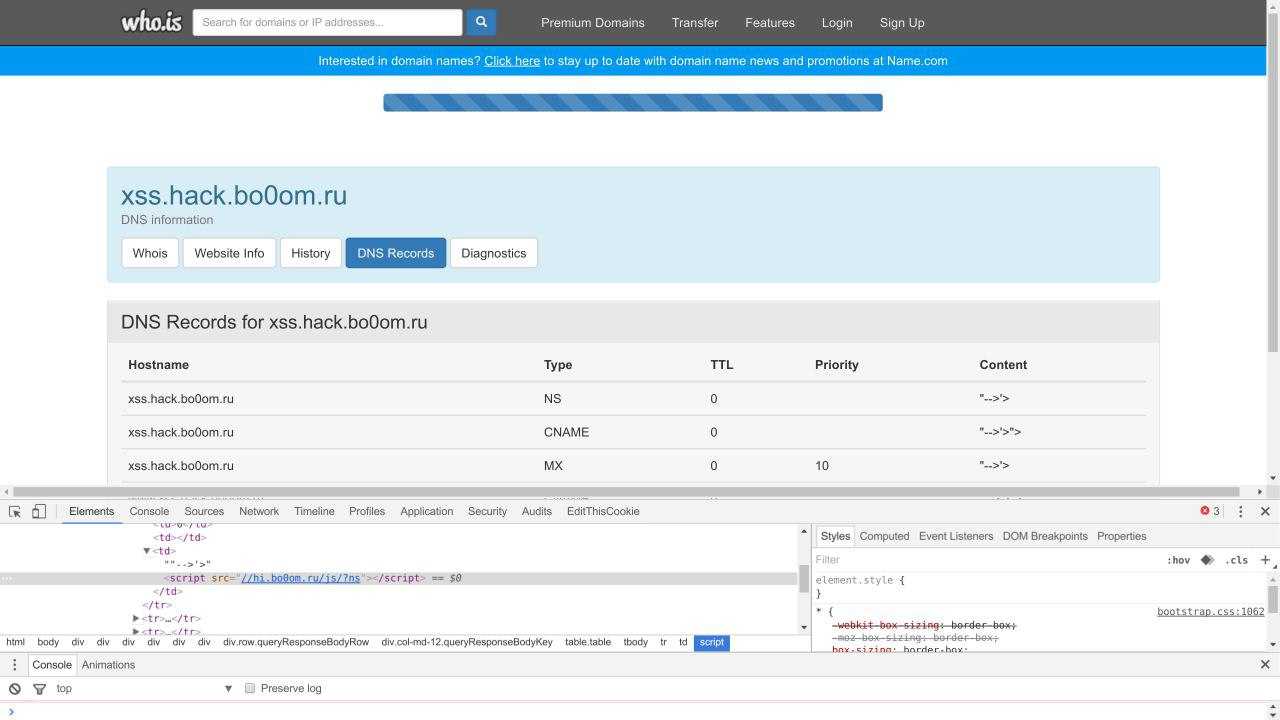
Task: Click the domain search input field
Action: [327, 22]
